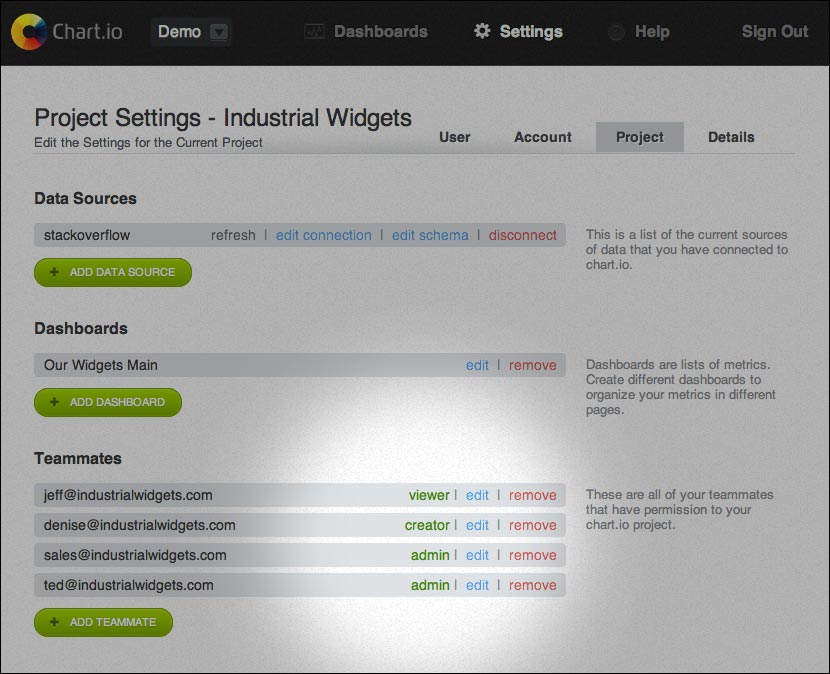Remove the Our Widgets Main dashboard
Image resolution: width=830 pixels, height=674 pixels.
532,365
